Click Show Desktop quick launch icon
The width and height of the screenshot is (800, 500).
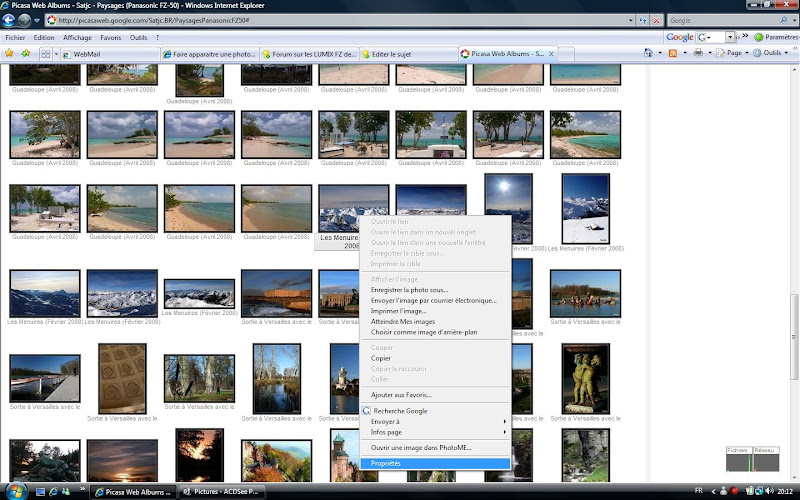click(40, 492)
